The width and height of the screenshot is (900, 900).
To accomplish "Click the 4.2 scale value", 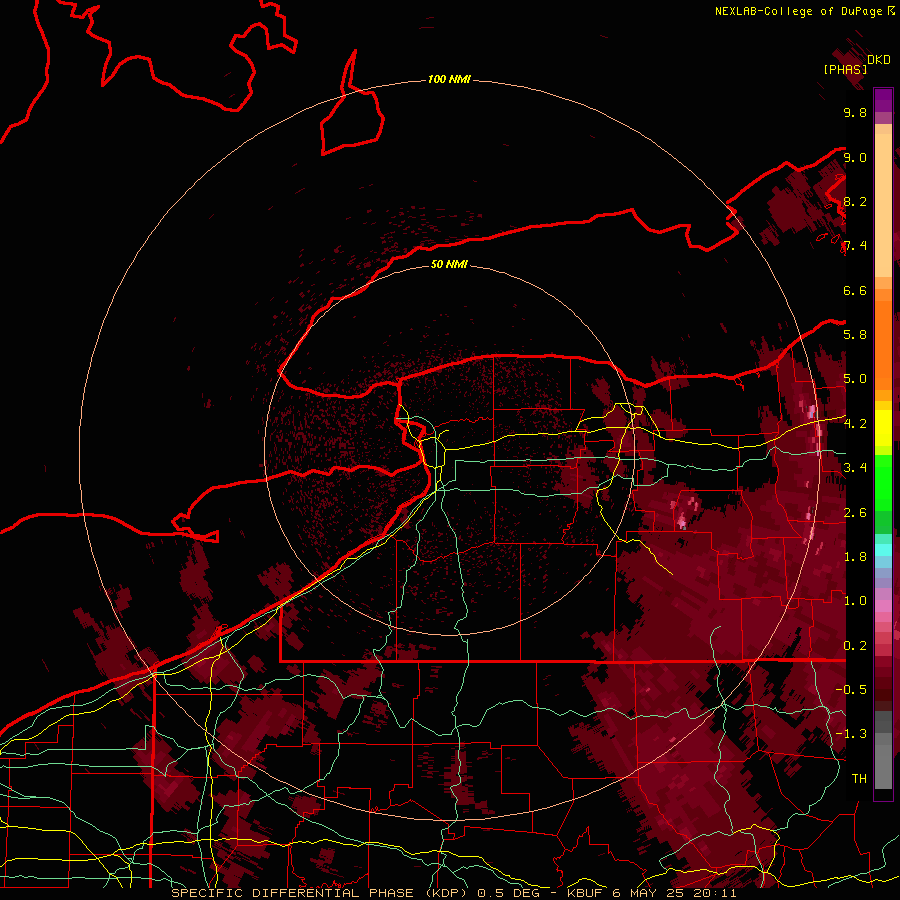I will tap(855, 424).
